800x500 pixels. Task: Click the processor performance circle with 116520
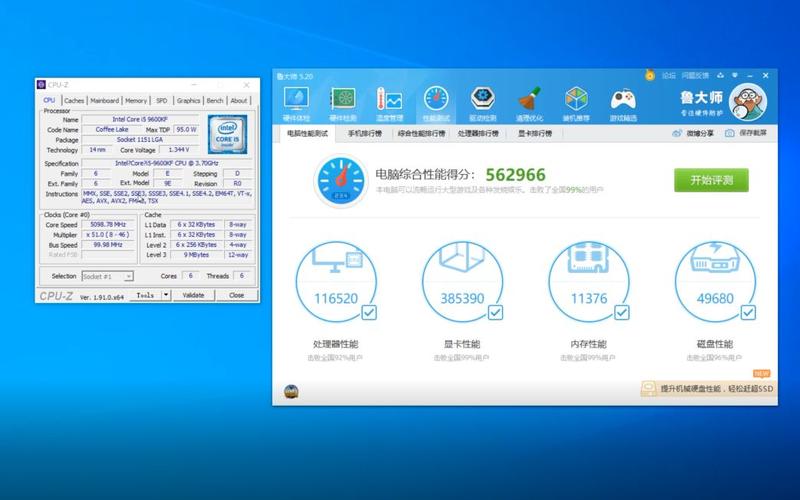tap(336, 282)
